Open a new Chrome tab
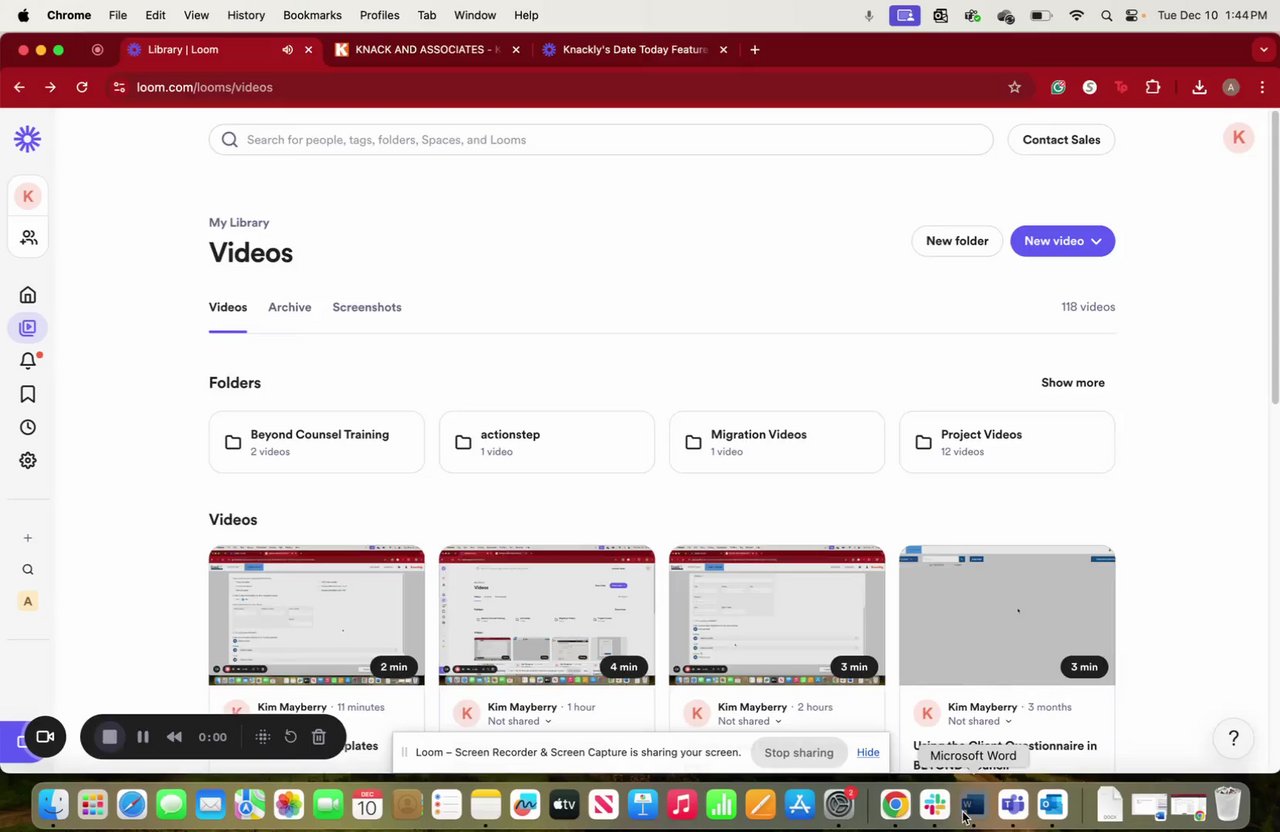Viewport: 1280px width, 832px height. coord(754,49)
